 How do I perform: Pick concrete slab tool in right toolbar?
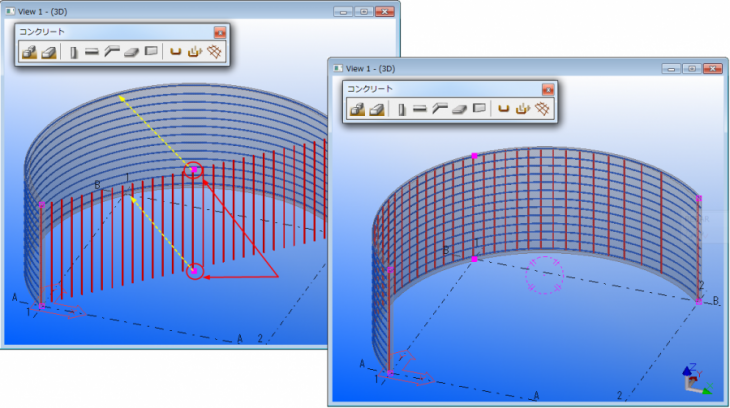[x=459, y=109]
